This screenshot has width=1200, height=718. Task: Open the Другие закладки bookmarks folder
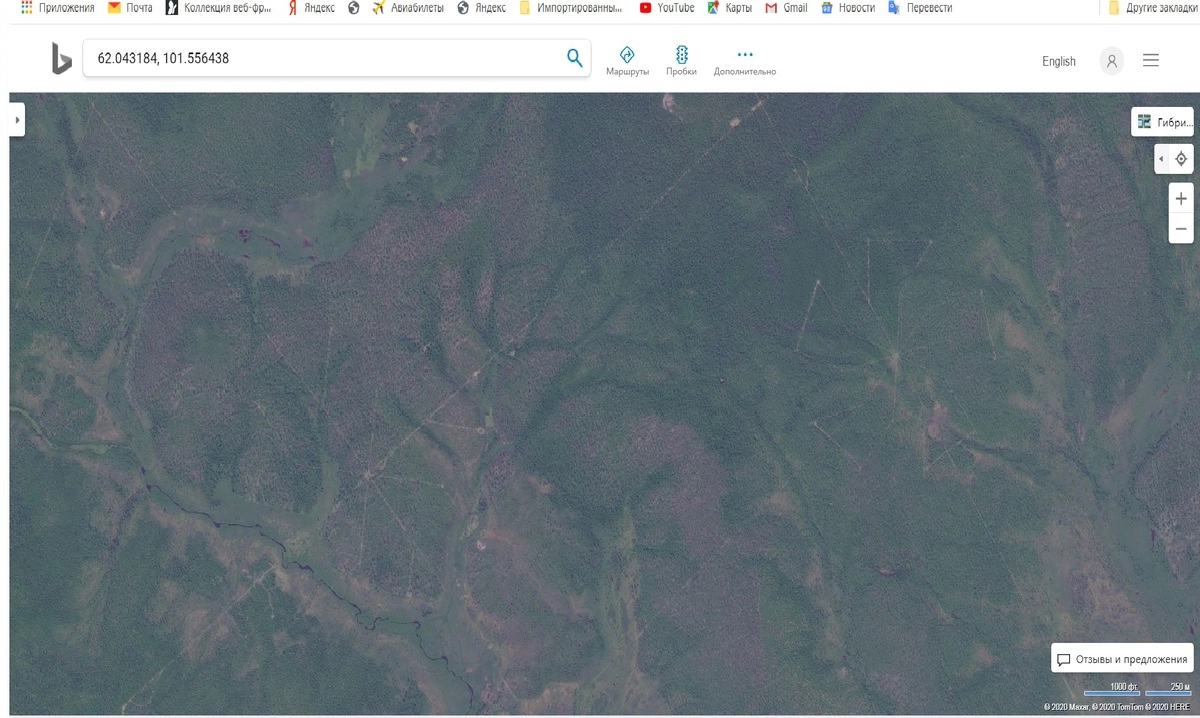click(x=1152, y=8)
